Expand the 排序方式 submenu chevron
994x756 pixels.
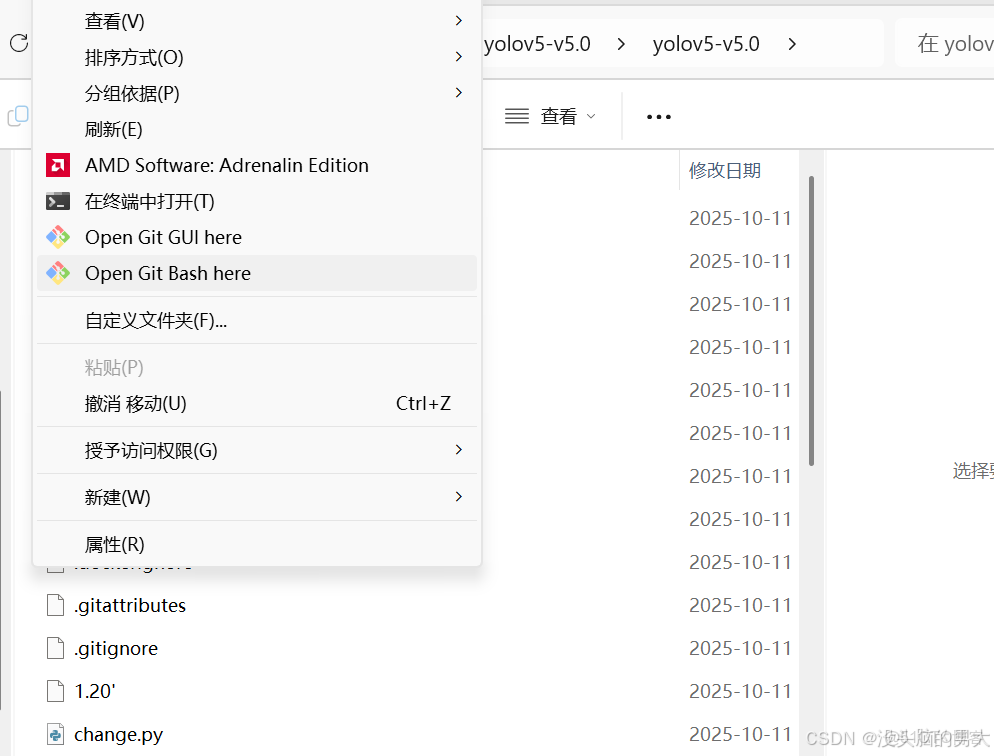[x=458, y=57]
